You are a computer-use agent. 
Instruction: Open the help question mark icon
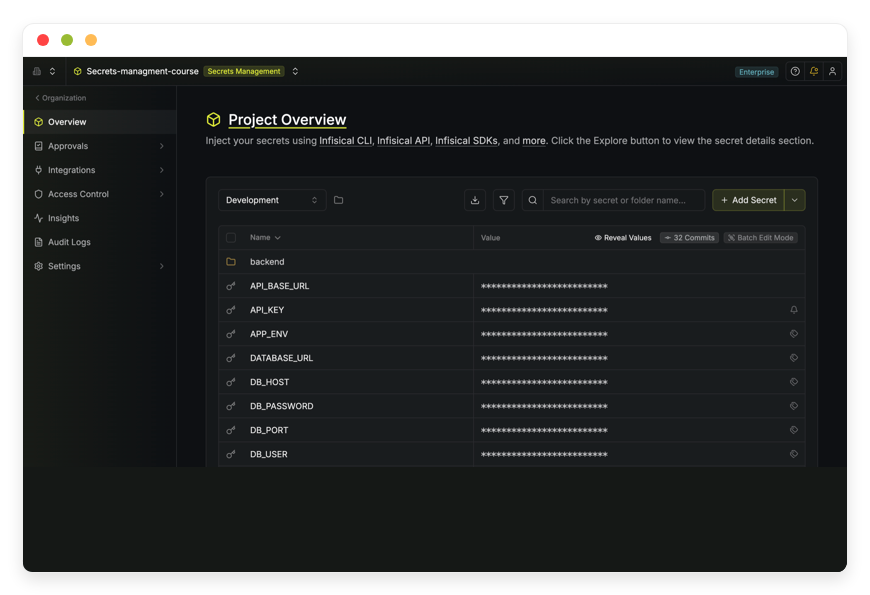coord(795,71)
